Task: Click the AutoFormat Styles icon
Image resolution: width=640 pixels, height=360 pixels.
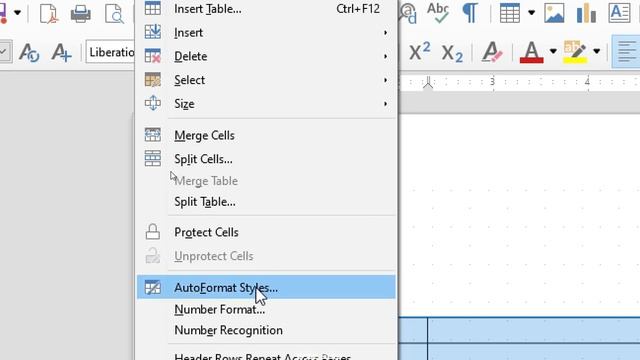Action: tap(153, 287)
